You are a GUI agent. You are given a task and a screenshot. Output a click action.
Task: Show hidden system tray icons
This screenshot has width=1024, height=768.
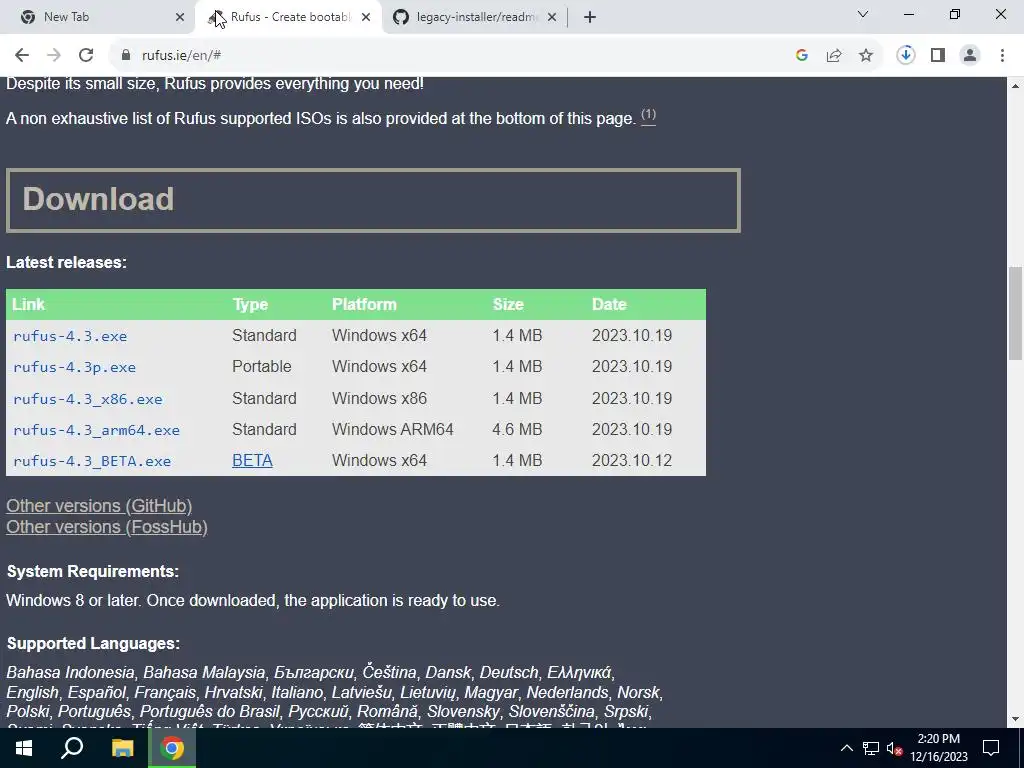click(846, 748)
